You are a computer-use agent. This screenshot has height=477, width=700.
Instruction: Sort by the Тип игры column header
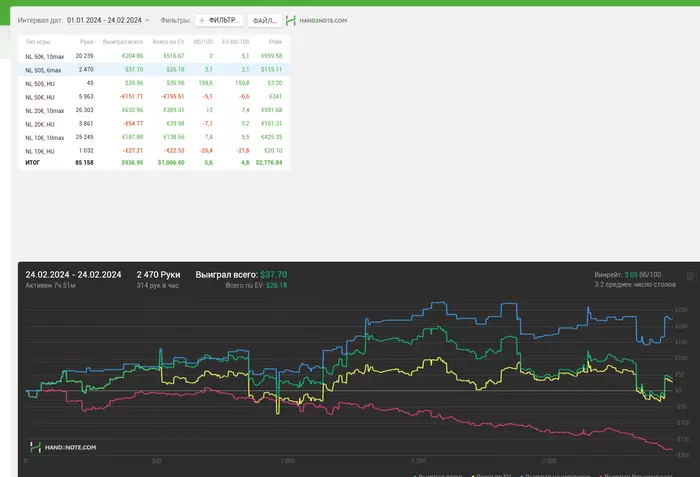pyautogui.click(x=38, y=42)
